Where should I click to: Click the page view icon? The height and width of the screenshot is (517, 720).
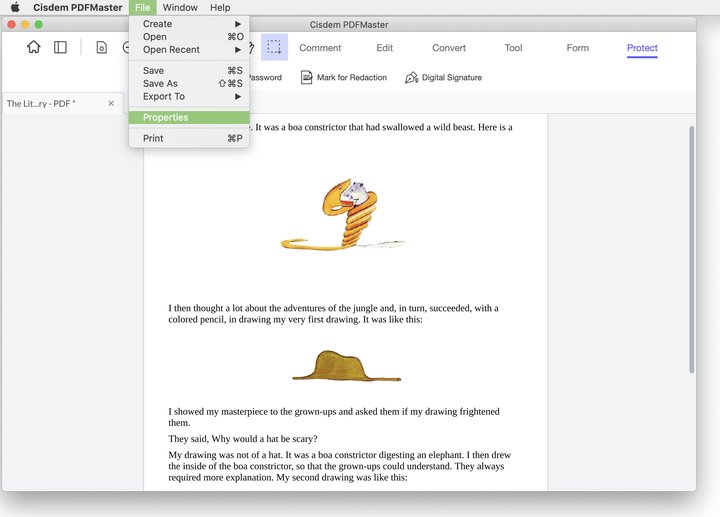pyautogui.click(x=101, y=47)
